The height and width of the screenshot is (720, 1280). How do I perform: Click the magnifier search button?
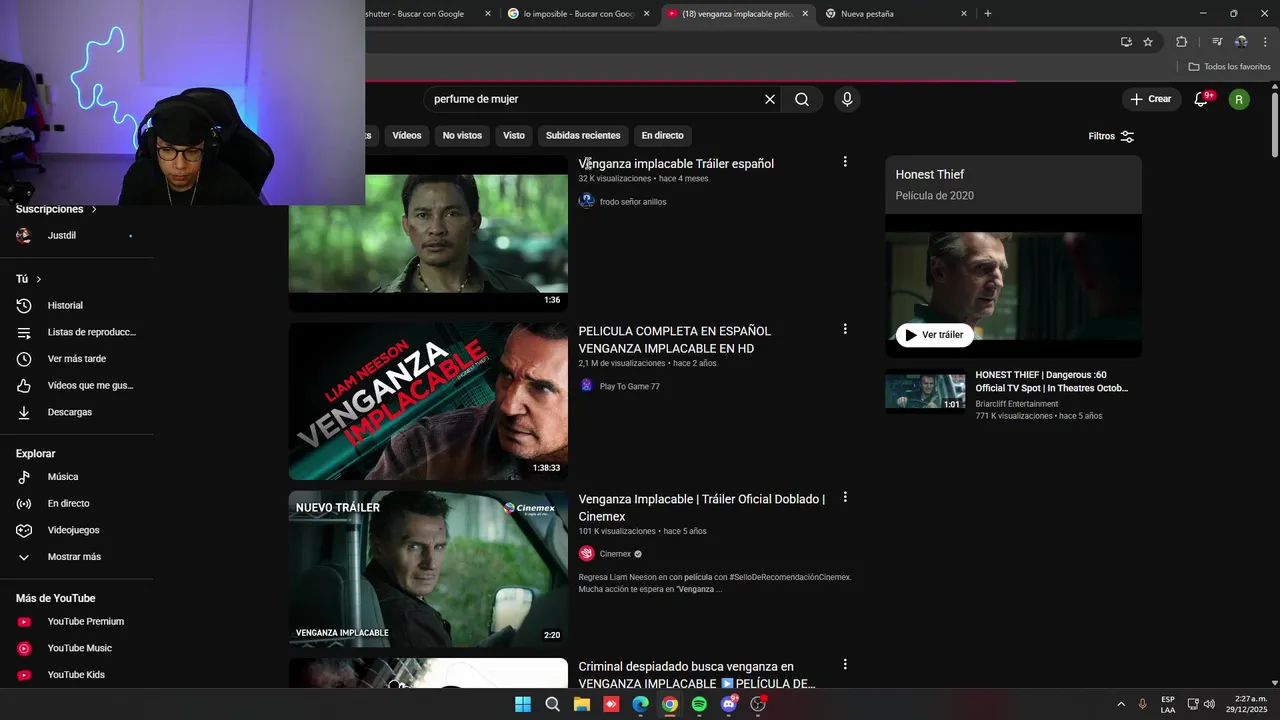(802, 99)
